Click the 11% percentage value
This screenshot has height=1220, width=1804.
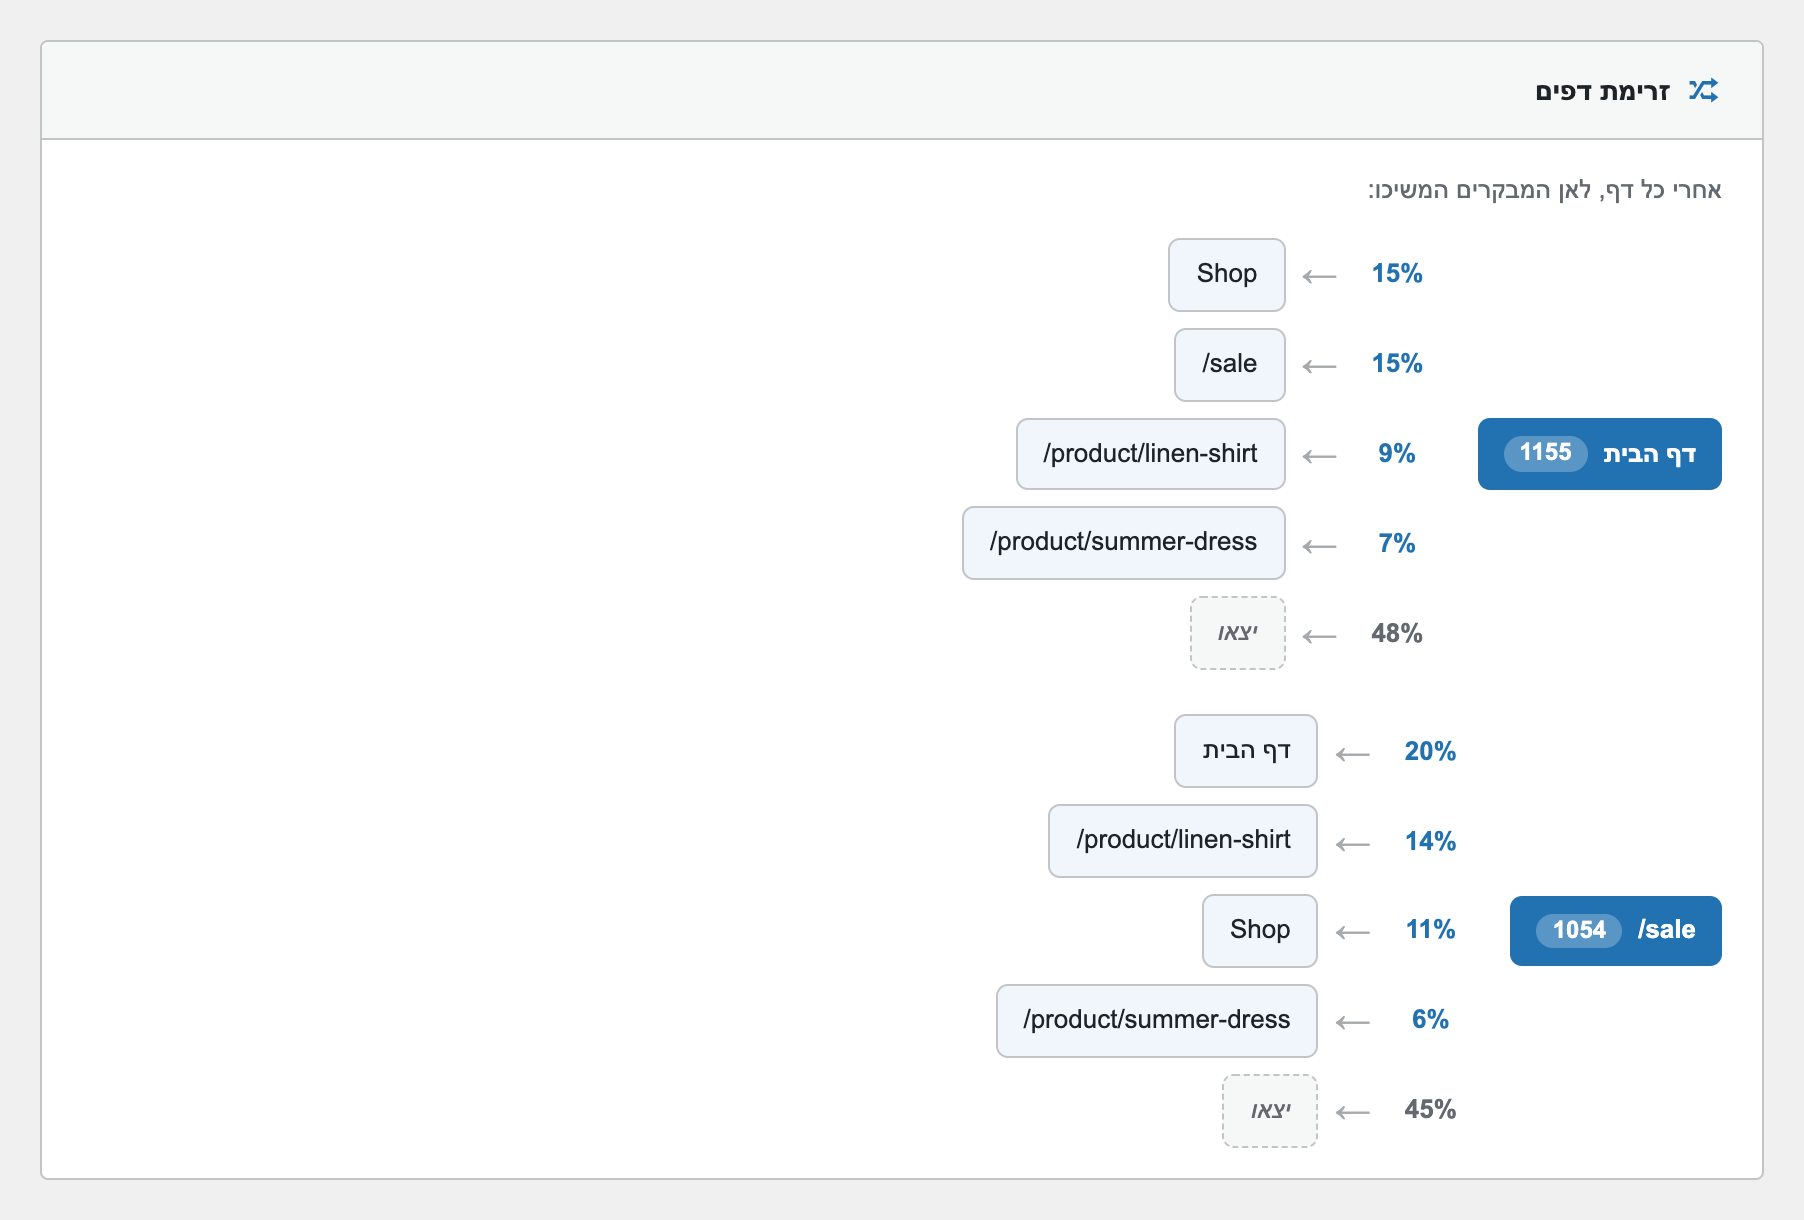pos(1430,929)
